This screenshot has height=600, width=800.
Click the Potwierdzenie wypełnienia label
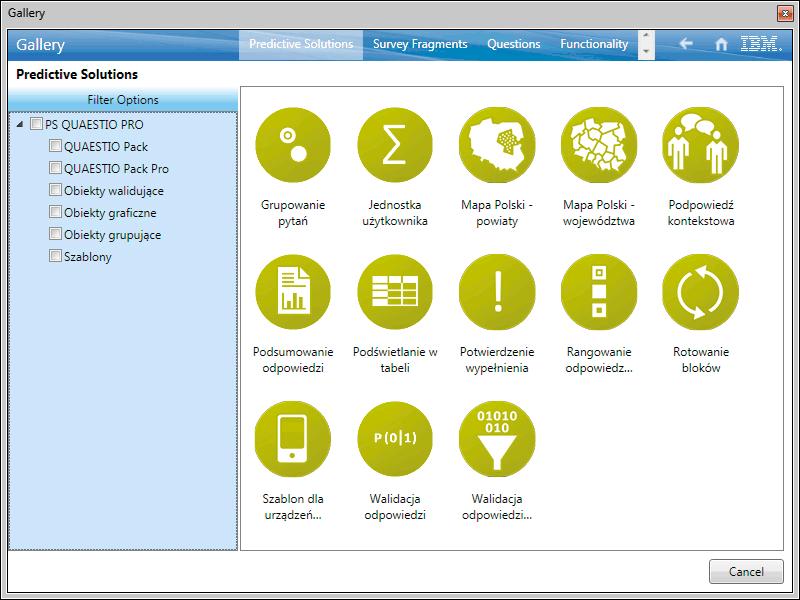pos(497,360)
